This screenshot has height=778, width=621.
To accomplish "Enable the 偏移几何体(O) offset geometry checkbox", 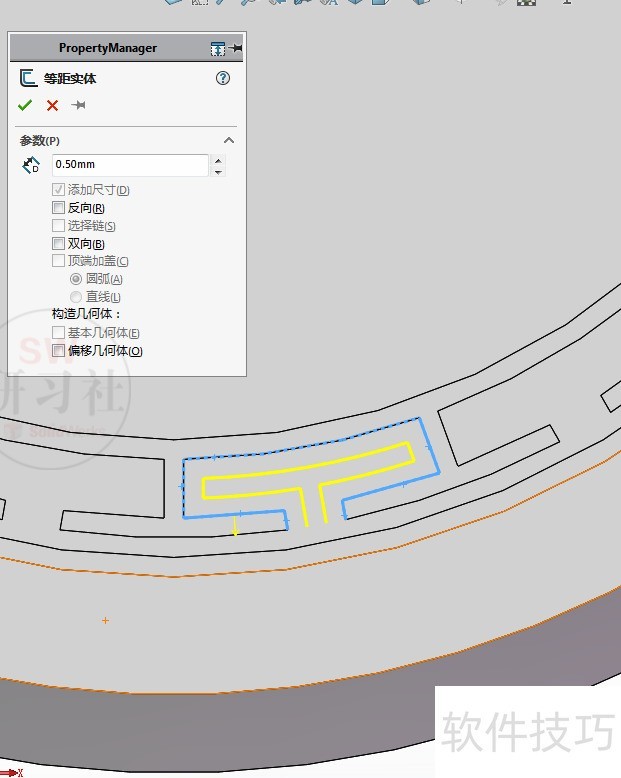I will (58, 350).
